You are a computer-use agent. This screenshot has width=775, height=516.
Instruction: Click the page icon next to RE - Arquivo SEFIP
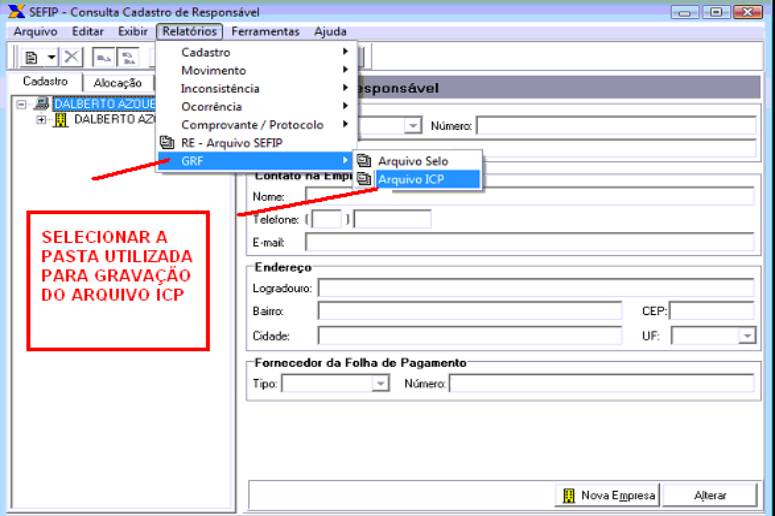click(167, 142)
